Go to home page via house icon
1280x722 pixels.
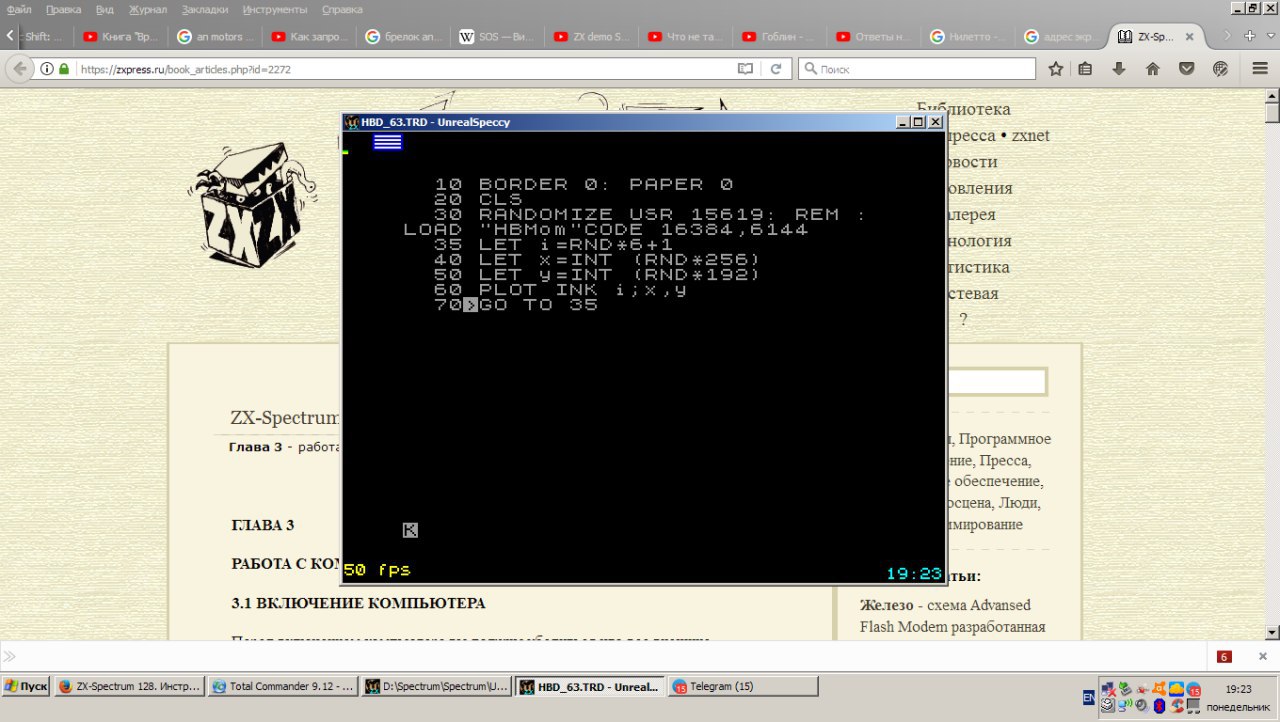[1152, 69]
